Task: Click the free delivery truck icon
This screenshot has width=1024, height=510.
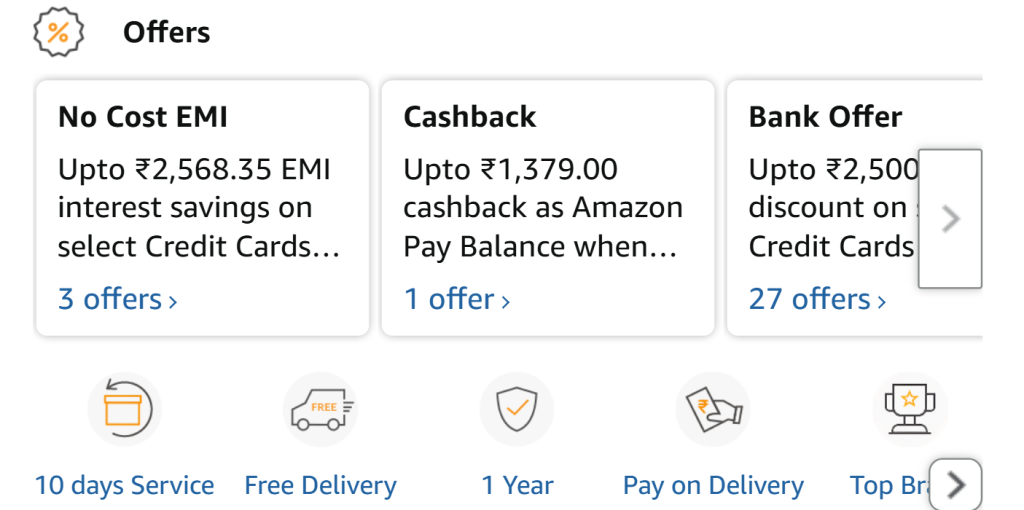Action: [320, 409]
